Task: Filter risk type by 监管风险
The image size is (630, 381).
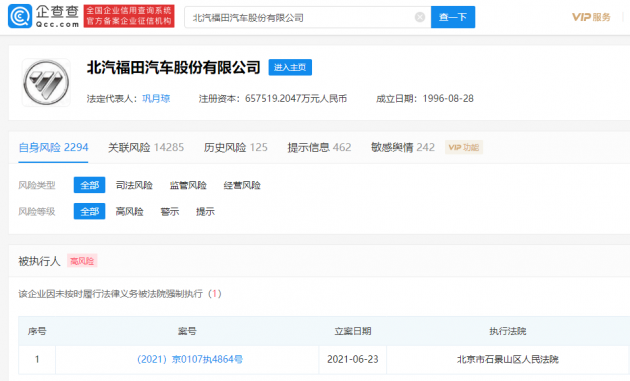Action: point(188,185)
